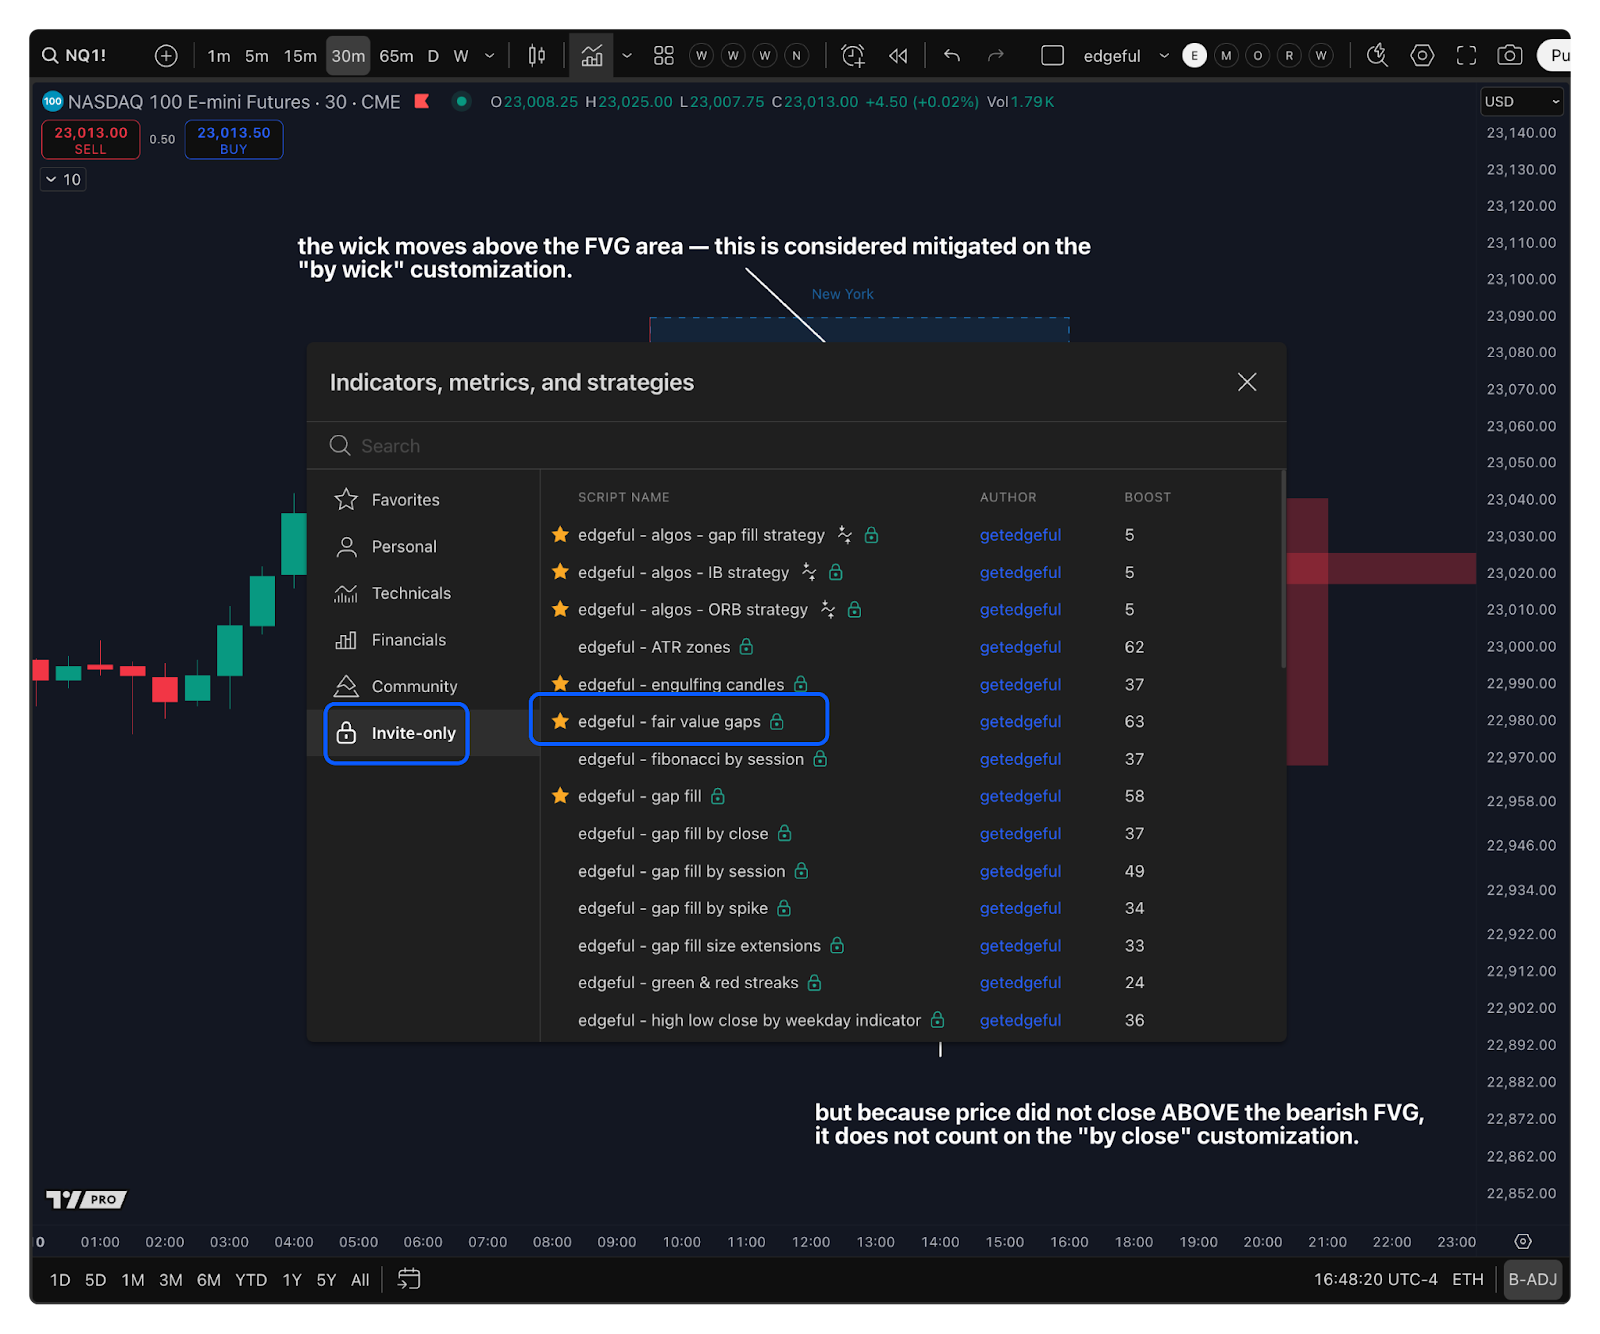Open the indicator templates grid icon
This screenshot has width=1600, height=1334.
(663, 56)
